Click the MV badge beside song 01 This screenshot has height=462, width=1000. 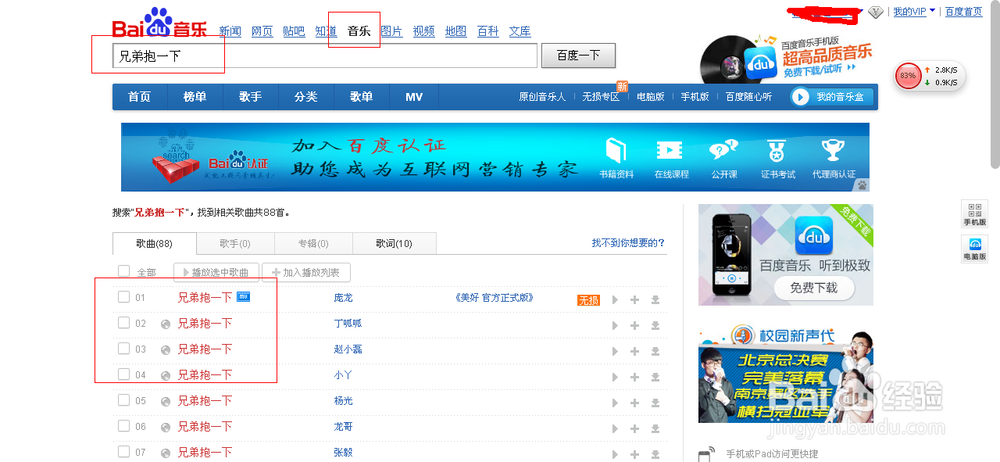(243, 297)
